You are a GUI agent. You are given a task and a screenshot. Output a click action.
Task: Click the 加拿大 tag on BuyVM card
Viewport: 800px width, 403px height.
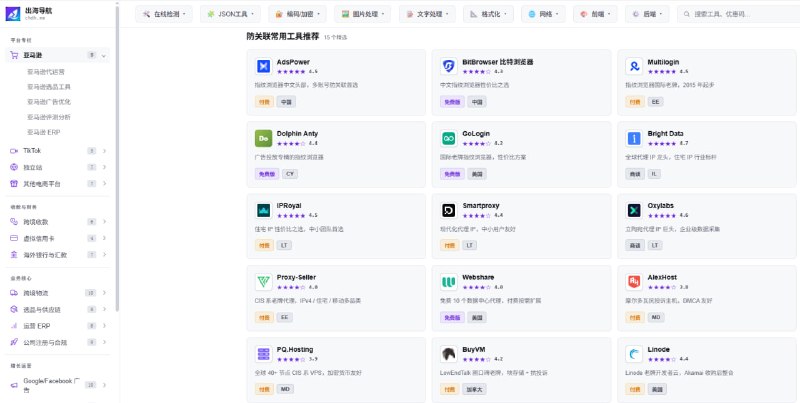coord(472,389)
